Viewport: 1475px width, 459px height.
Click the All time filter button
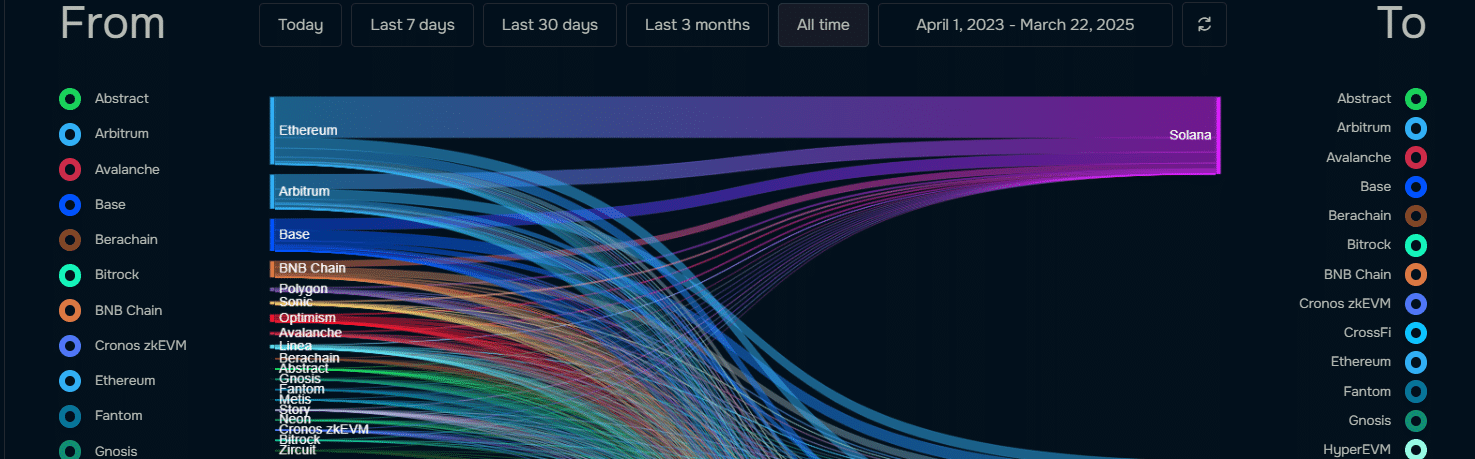click(823, 25)
